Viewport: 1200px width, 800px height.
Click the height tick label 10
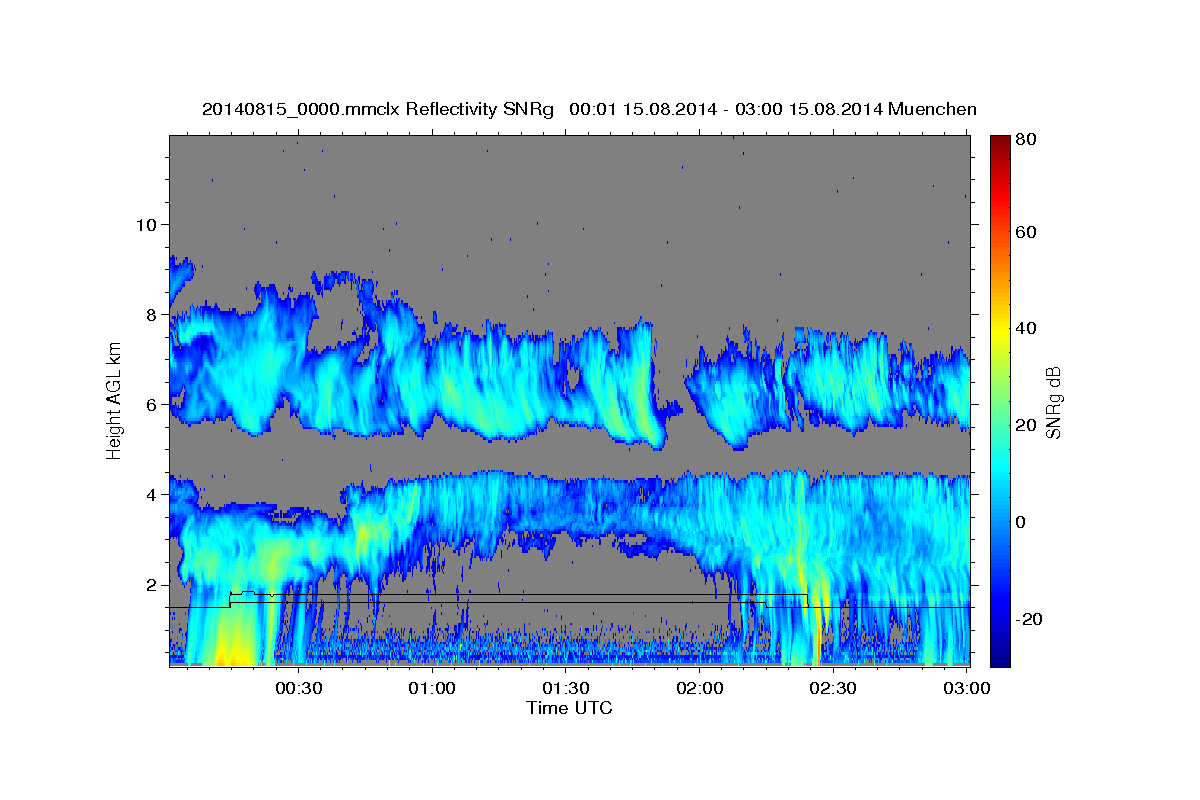[x=146, y=224]
